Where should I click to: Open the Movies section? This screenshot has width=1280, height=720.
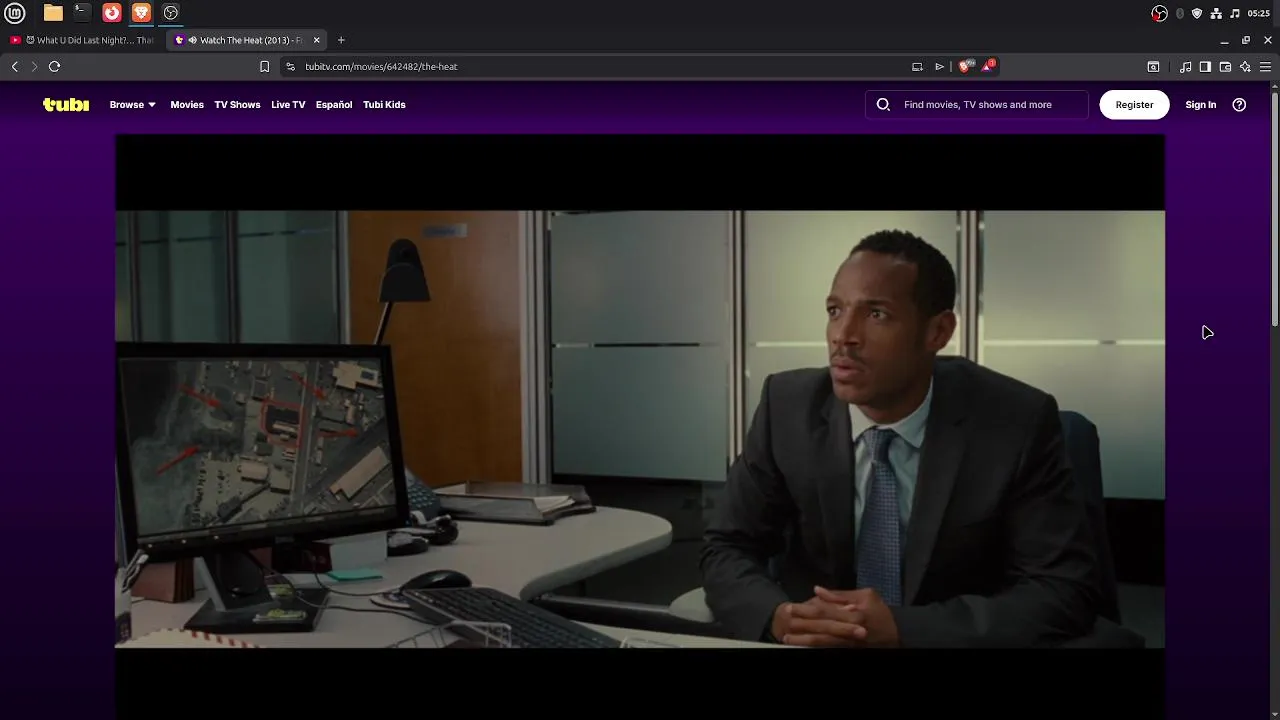[x=187, y=104]
